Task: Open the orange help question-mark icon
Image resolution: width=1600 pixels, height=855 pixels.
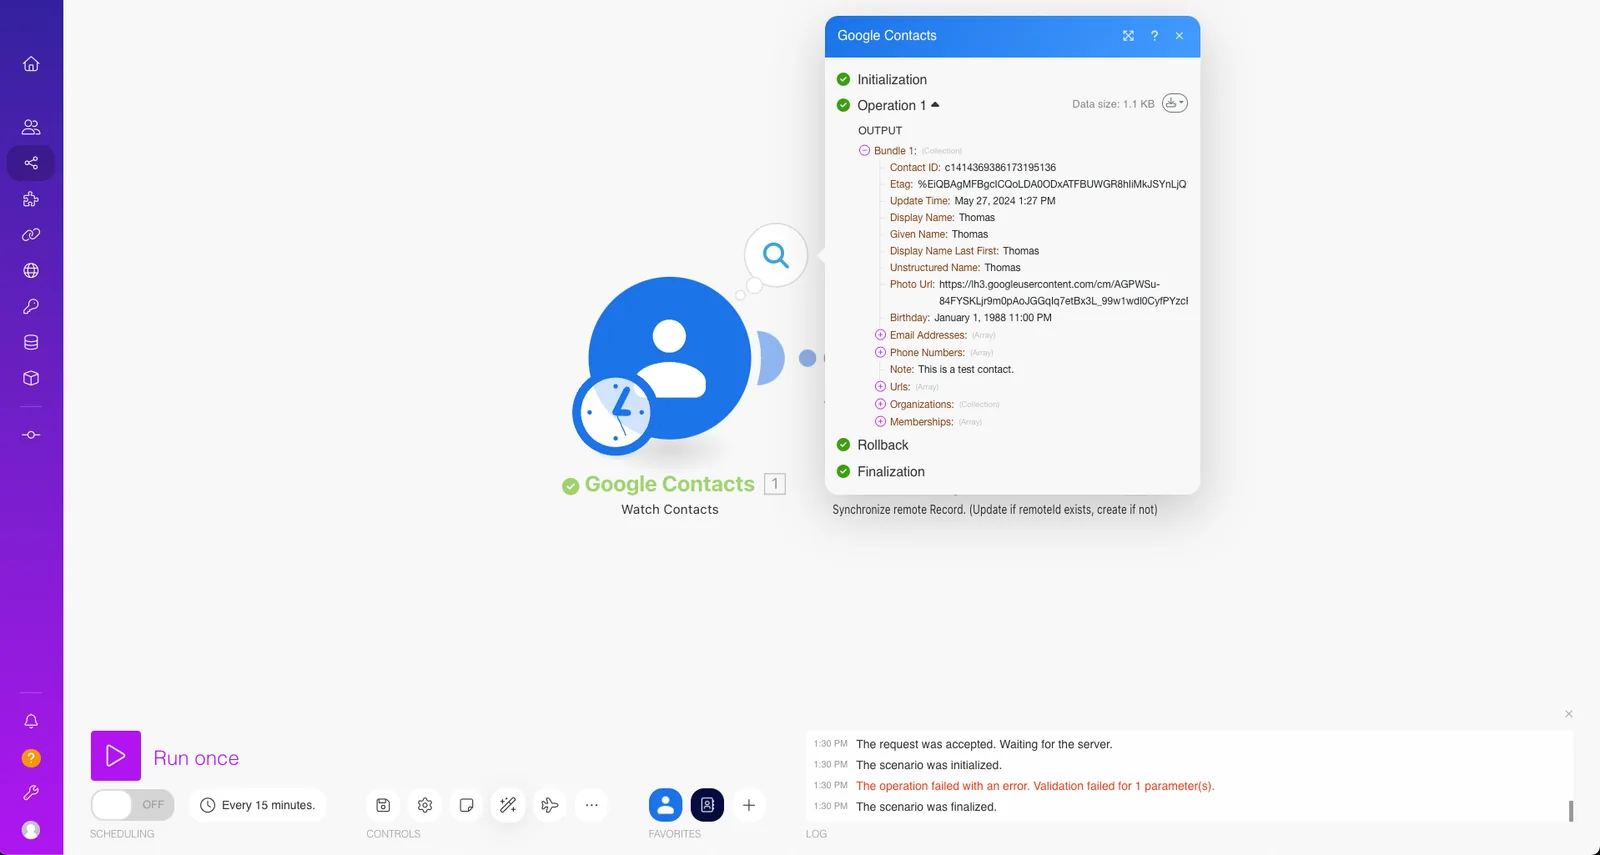Action: coord(31,758)
